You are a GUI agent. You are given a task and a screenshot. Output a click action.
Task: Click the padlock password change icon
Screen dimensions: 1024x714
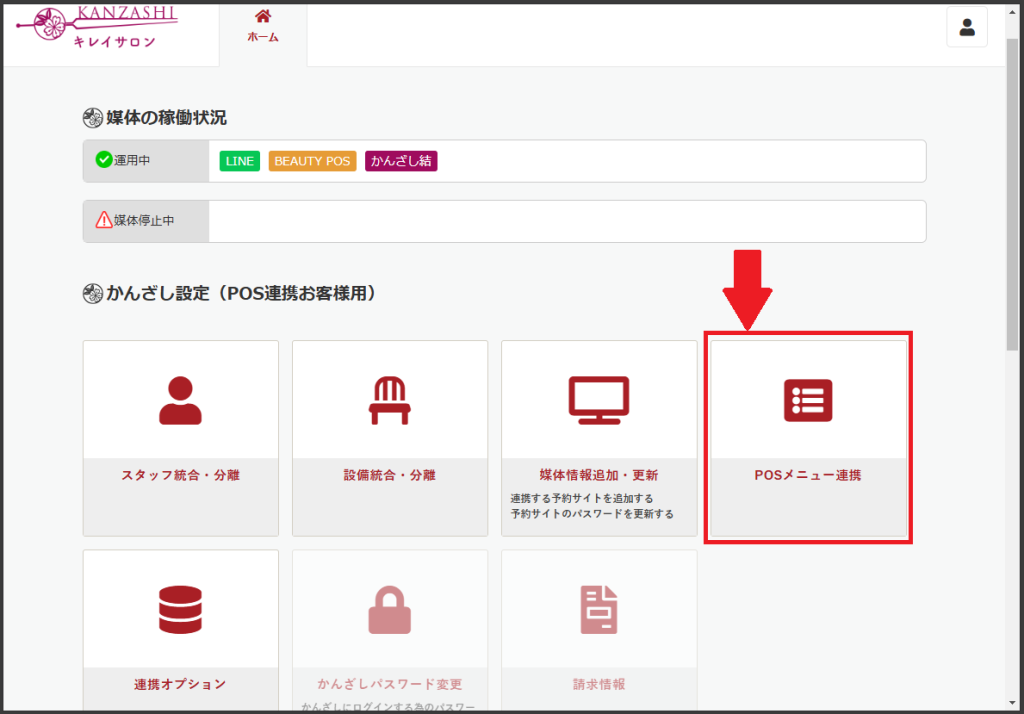(x=390, y=609)
